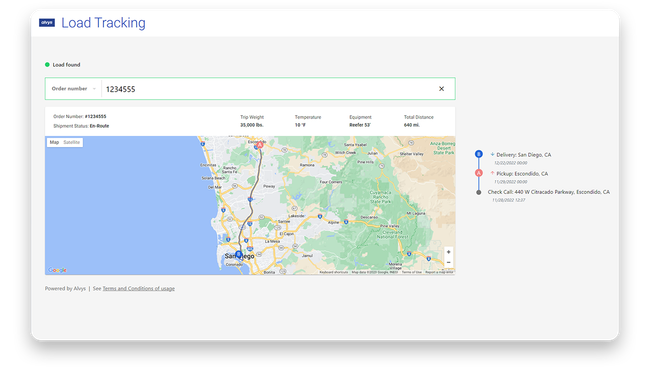
Task: Click the red pickup marker A on map
Action: pos(260,145)
